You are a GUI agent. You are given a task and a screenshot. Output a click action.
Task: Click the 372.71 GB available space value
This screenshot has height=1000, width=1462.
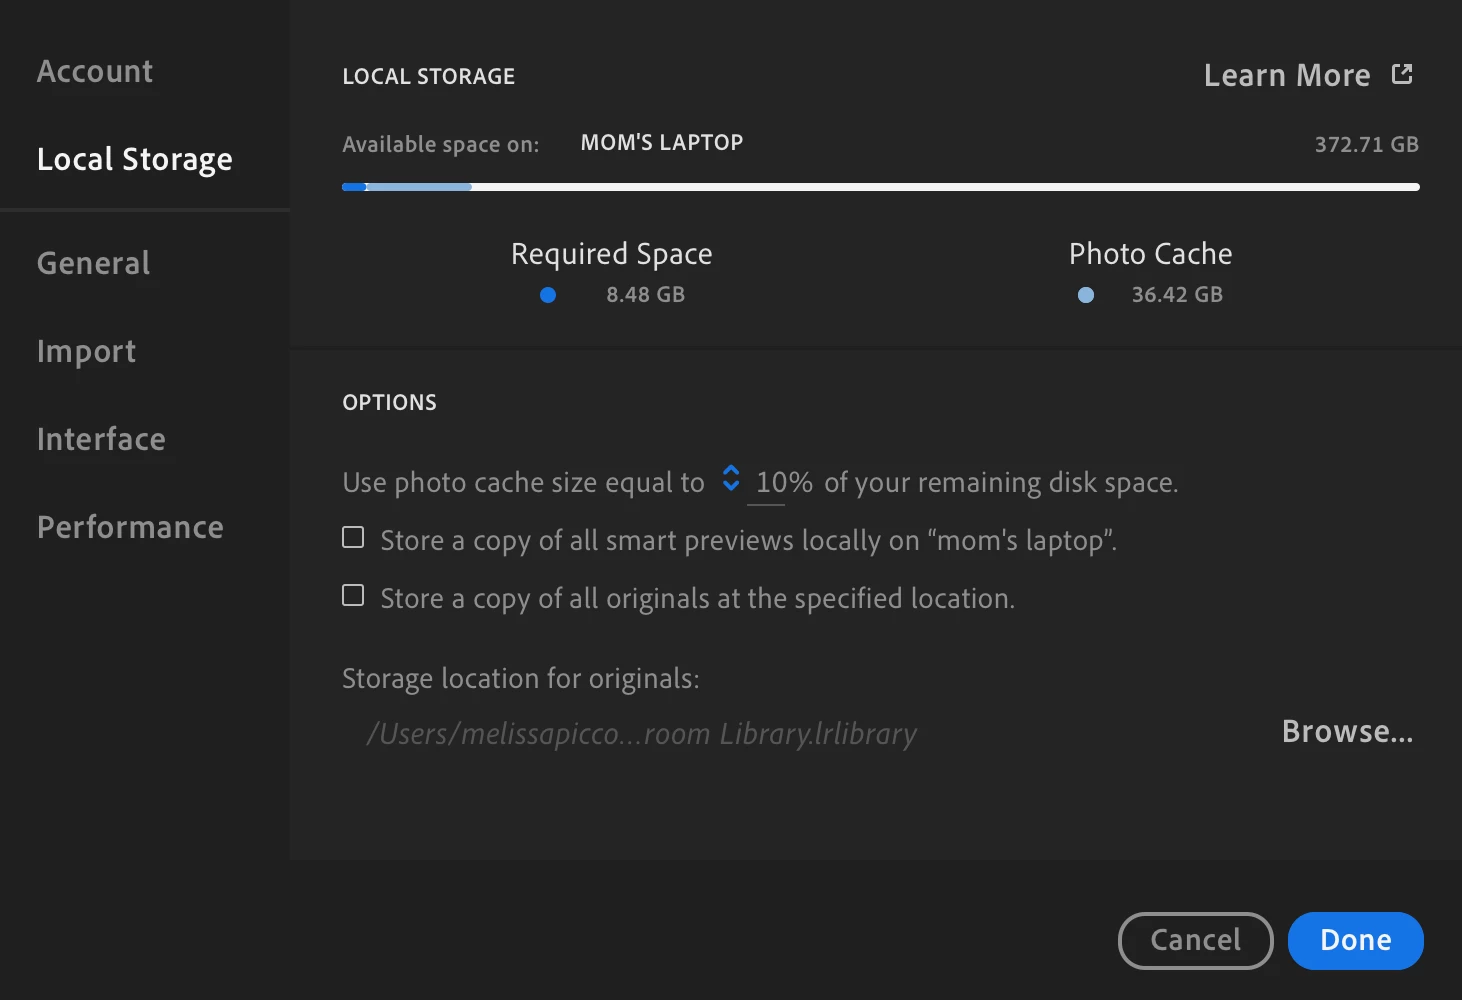coord(1366,144)
